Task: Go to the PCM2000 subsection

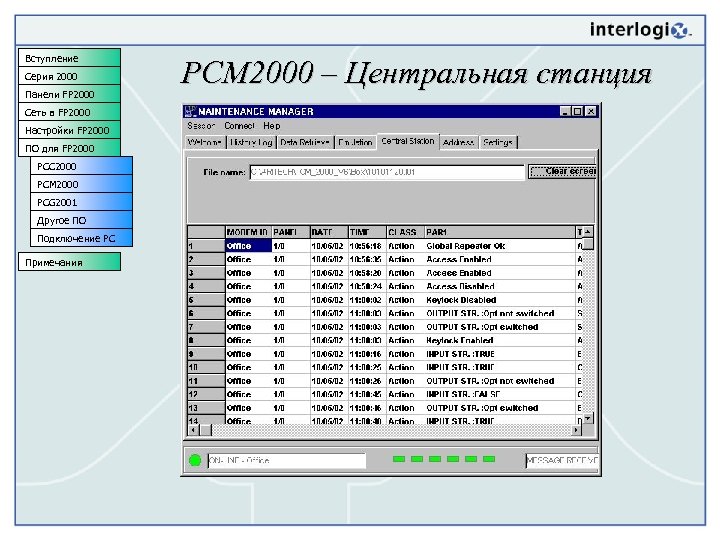Action: [81, 184]
